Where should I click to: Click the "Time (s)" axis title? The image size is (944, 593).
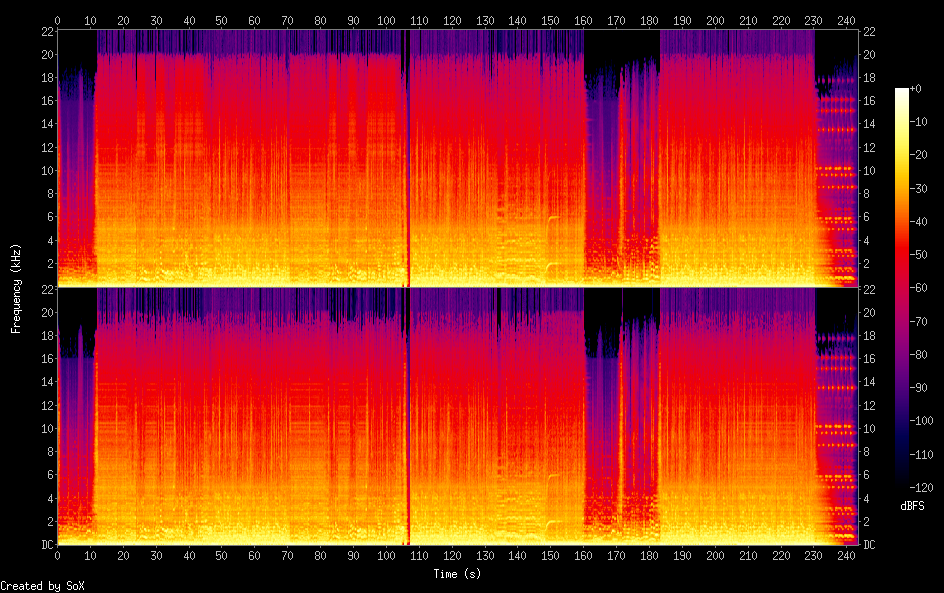[x=457, y=574]
